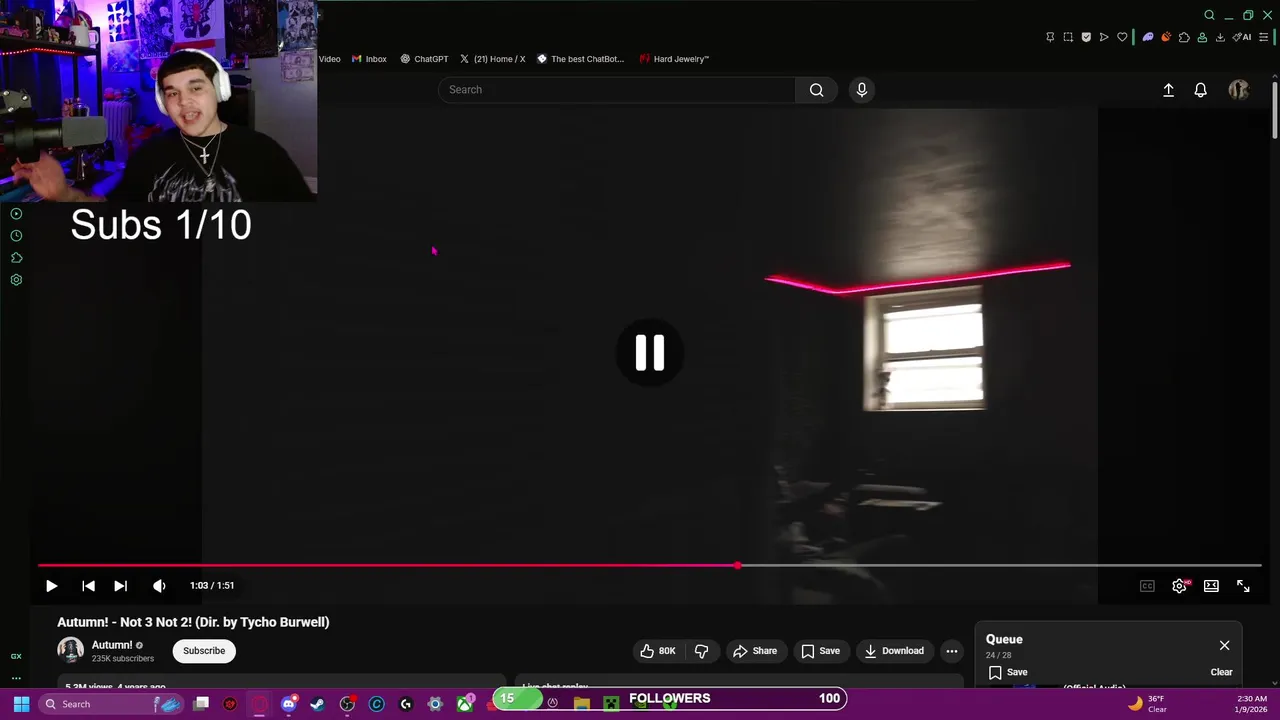Like the video with 80K likes
1280x720 pixels.
658,651
